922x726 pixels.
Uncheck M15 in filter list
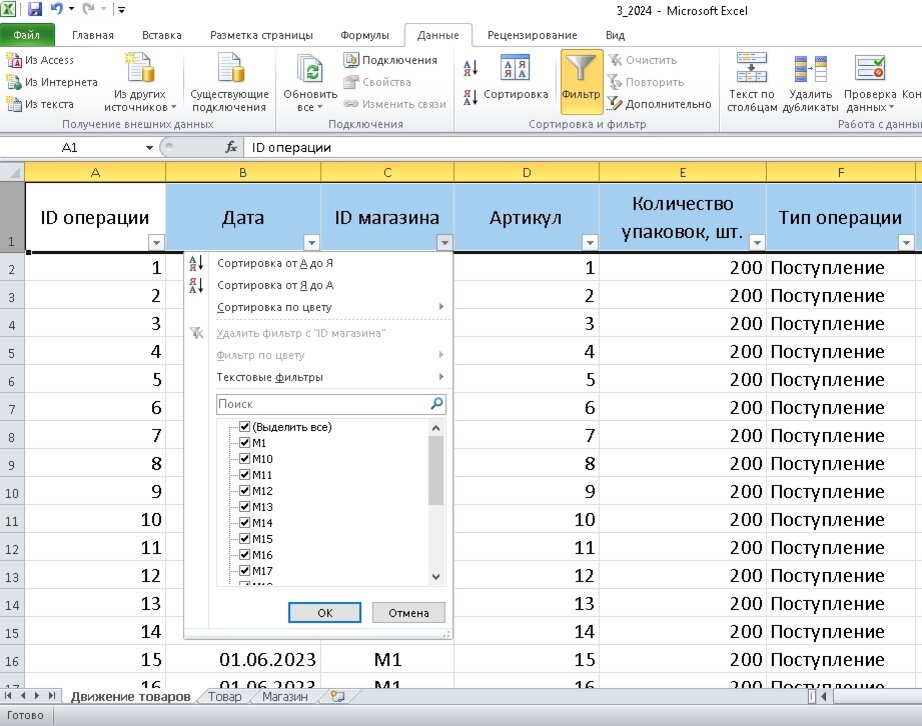(x=245, y=538)
